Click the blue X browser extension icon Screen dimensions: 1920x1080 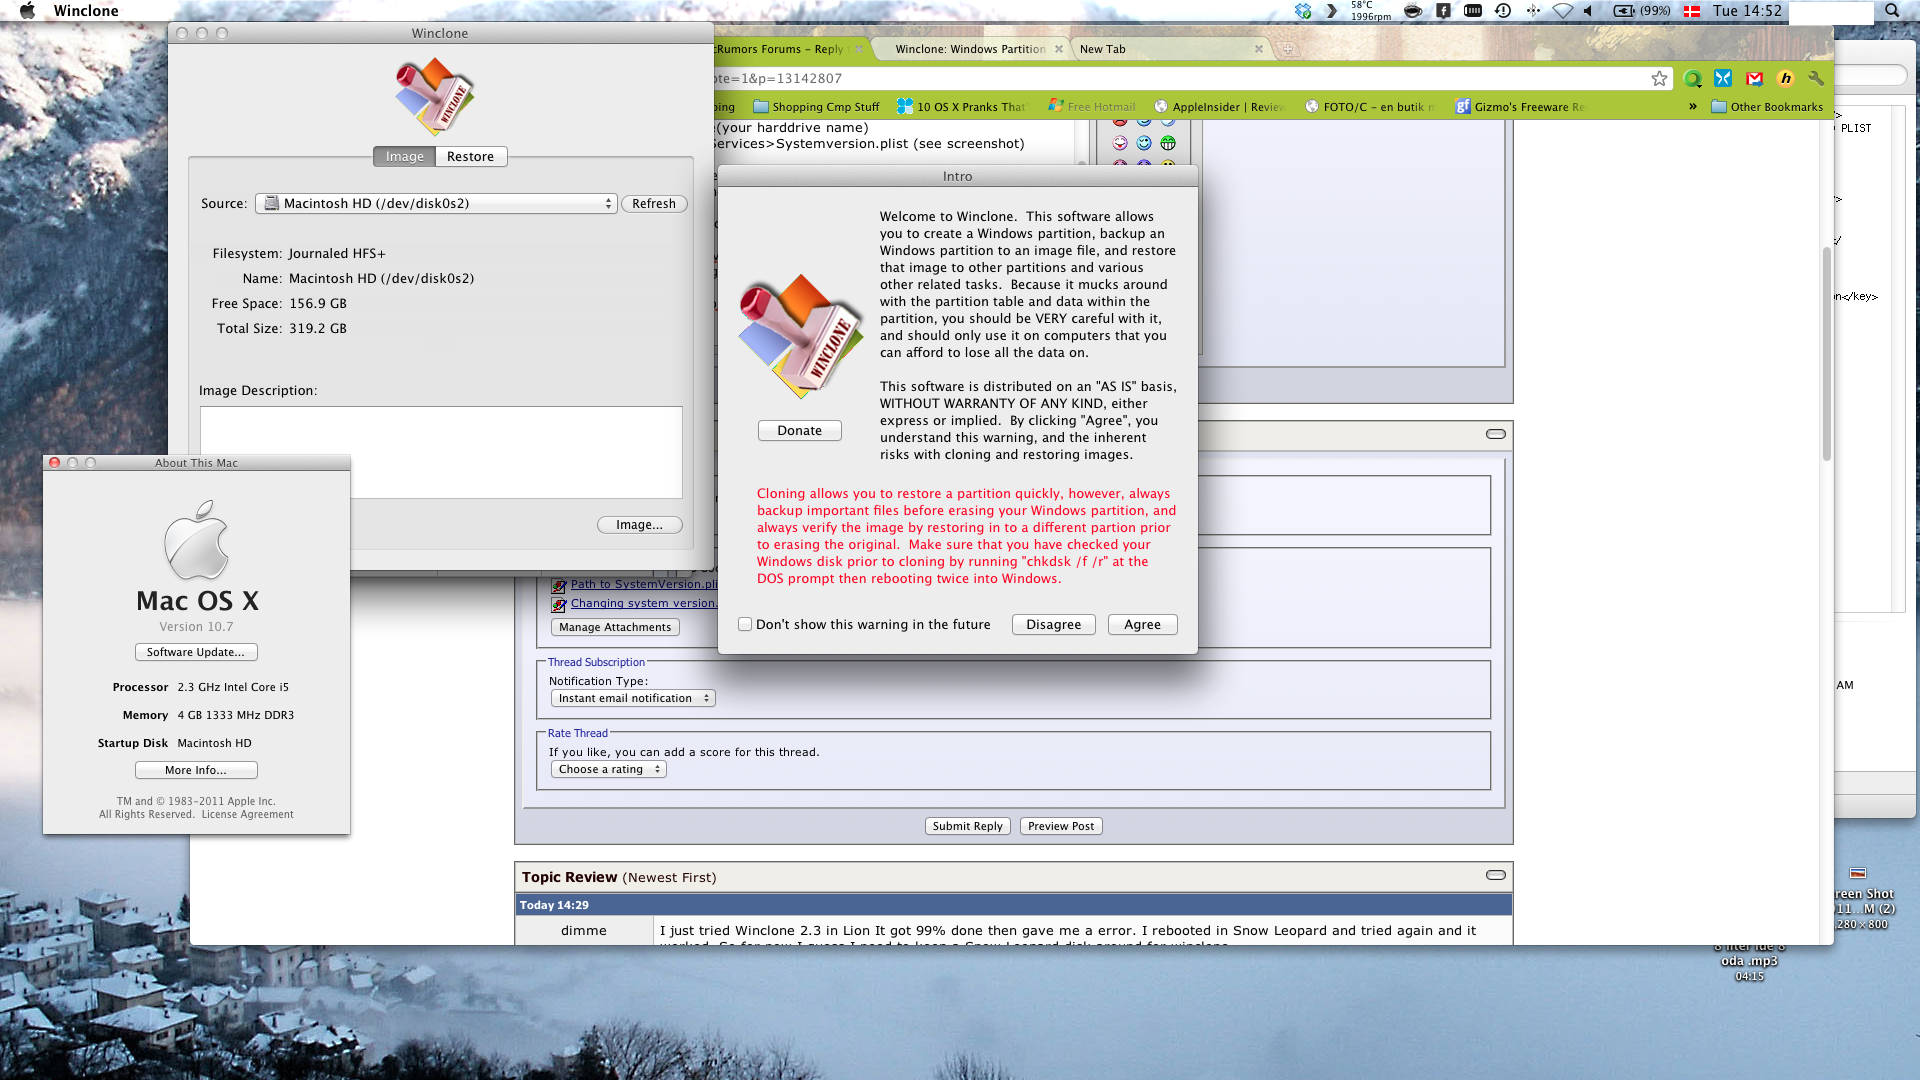click(x=1723, y=78)
